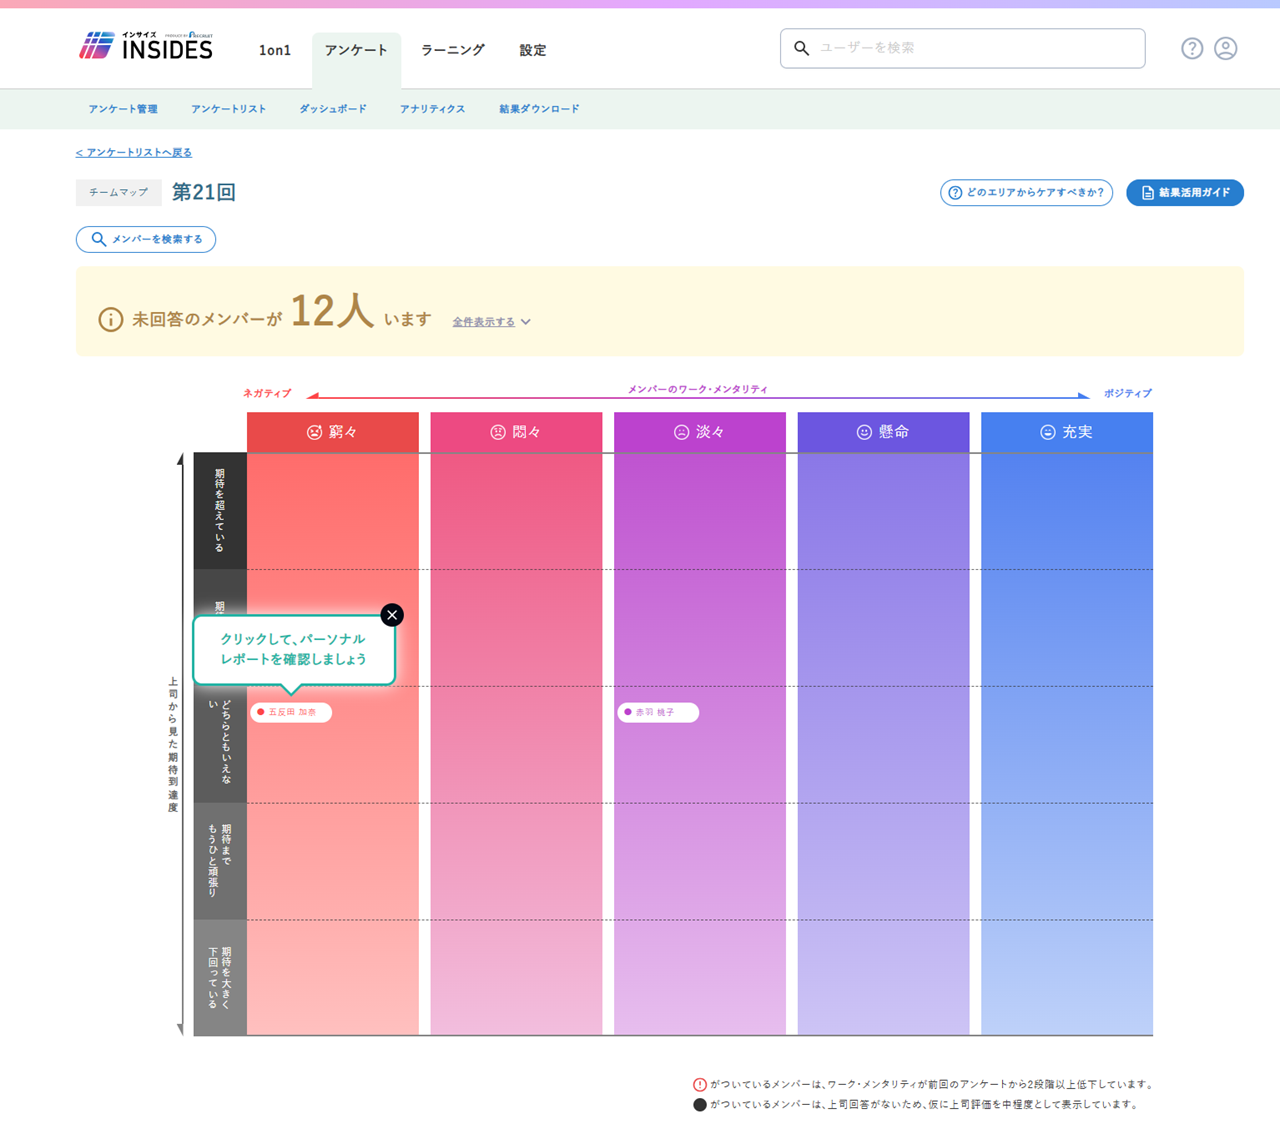Viewport: 1280px width, 1129px height.
Task: Open the 1on1 menu
Action: (x=275, y=50)
